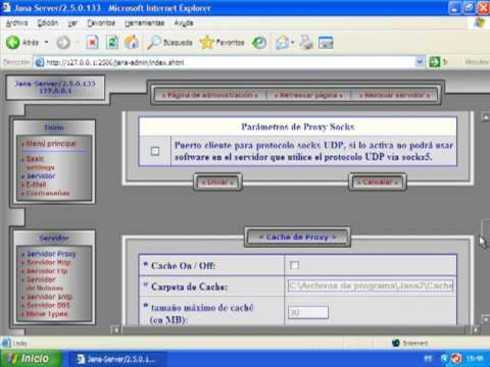The image size is (490, 367).
Task: Open the Servidor Ftp link
Action: [x=47, y=271]
